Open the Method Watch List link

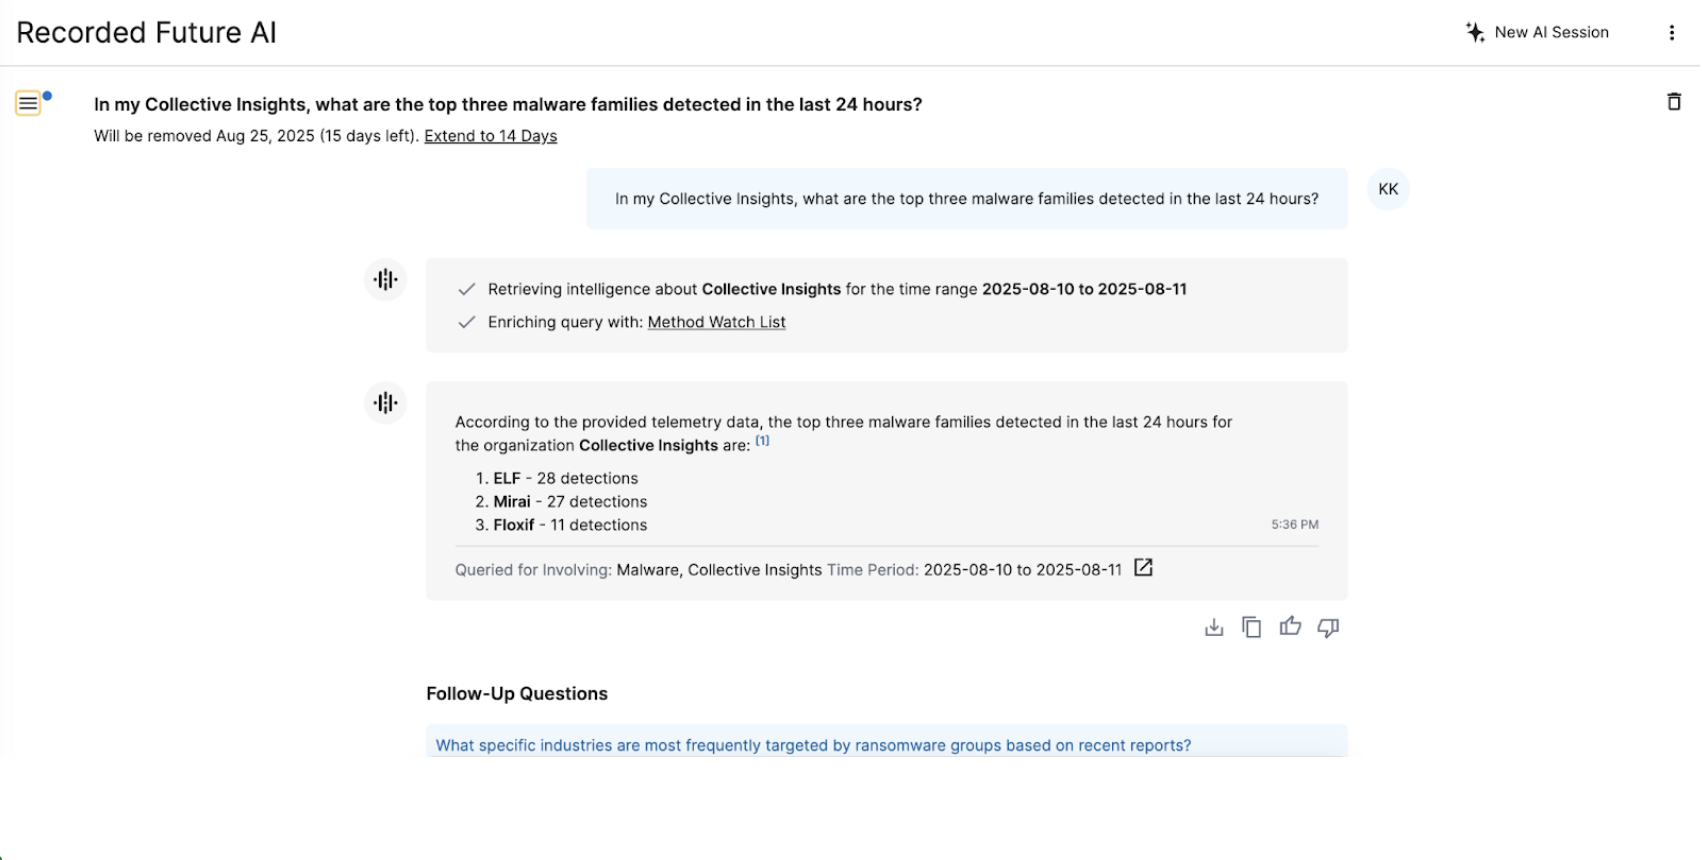pyautogui.click(x=716, y=322)
